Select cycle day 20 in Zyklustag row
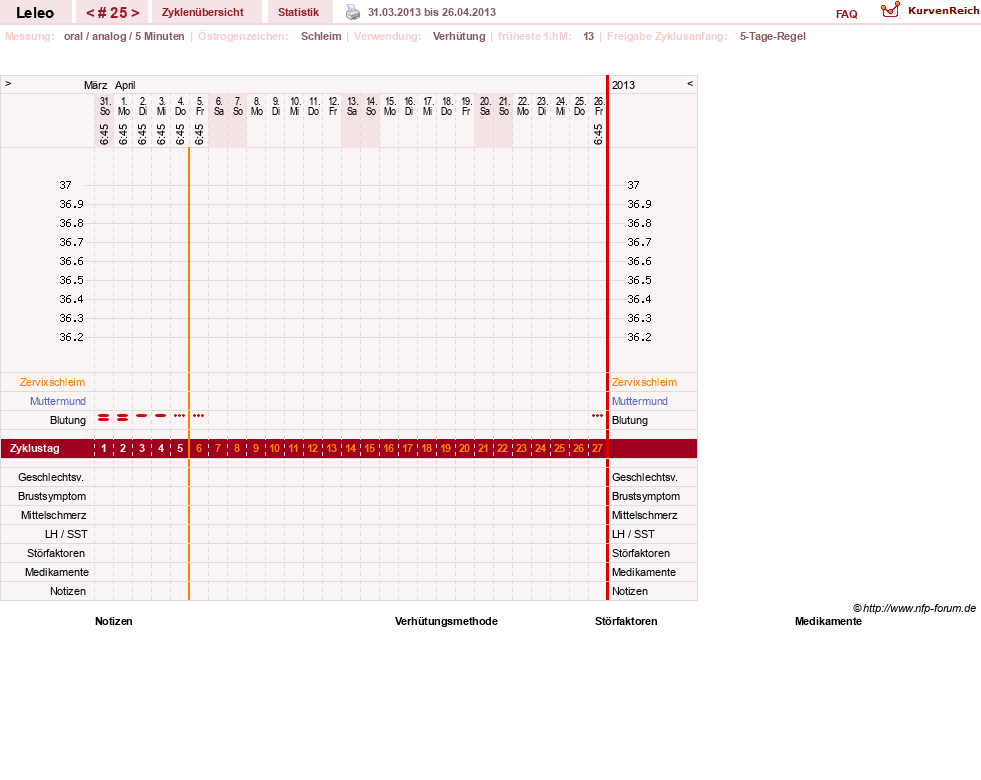The height and width of the screenshot is (780, 981). click(x=465, y=448)
